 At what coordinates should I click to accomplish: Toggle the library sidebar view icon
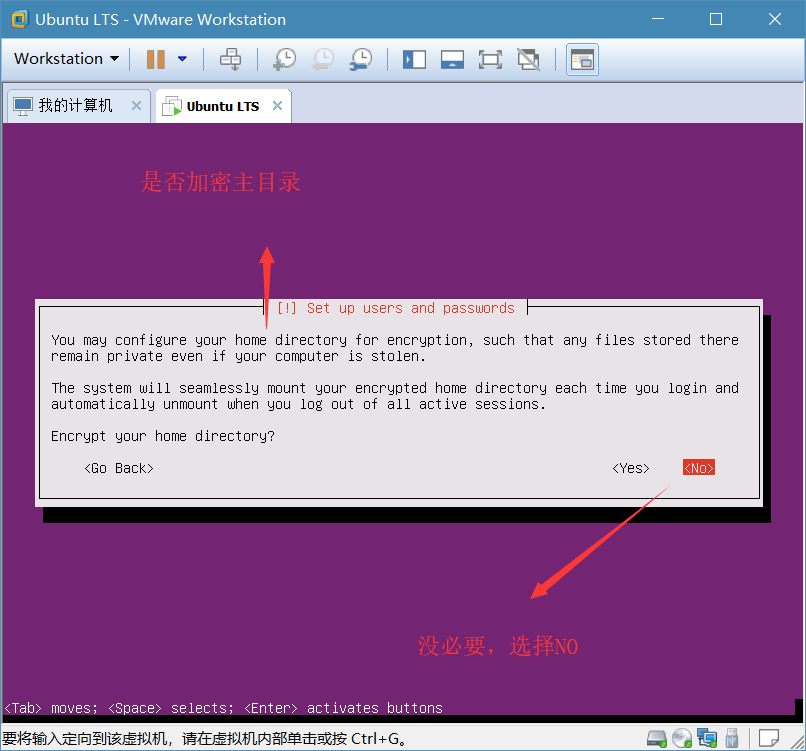click(x=414, y=59)
